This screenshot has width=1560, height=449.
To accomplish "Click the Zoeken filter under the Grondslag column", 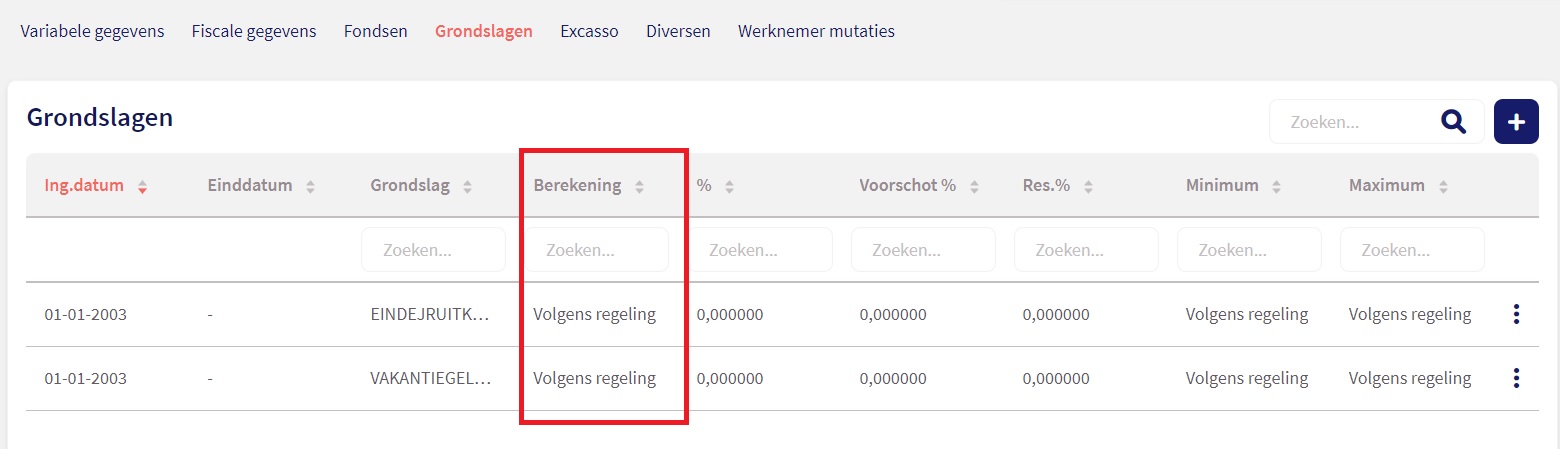I will (x=433, y=250).
